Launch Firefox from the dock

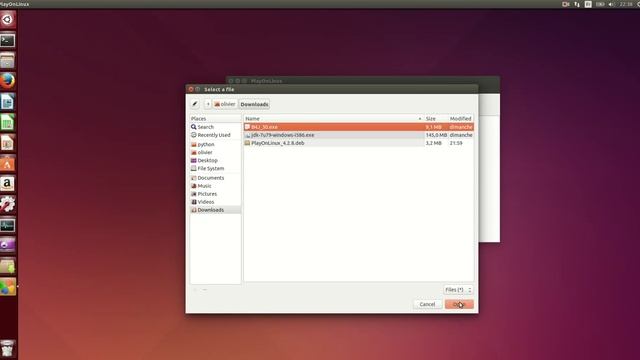[8, 81]
